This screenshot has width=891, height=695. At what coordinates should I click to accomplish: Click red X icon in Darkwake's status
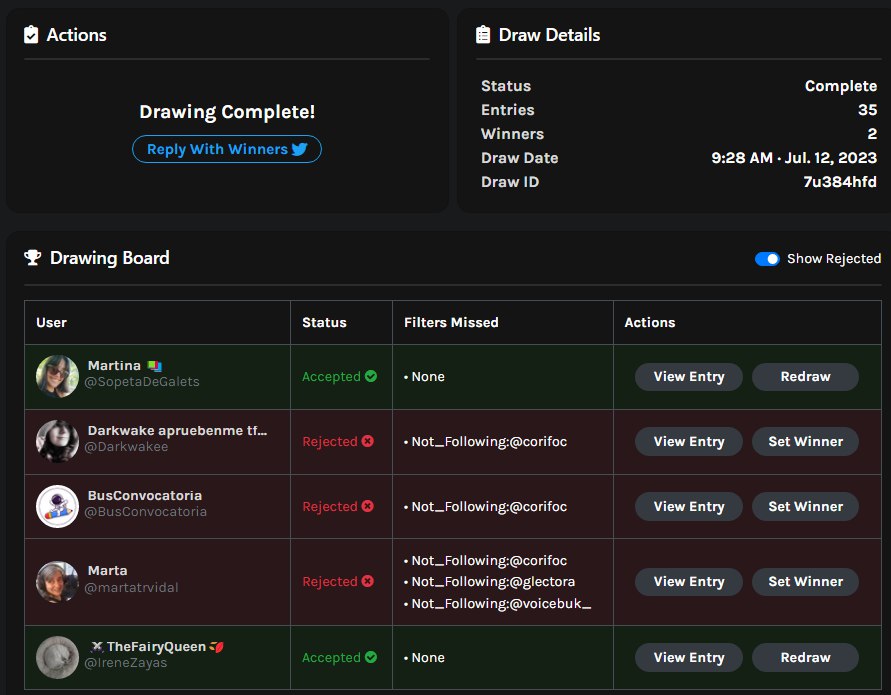click(368, 441)
